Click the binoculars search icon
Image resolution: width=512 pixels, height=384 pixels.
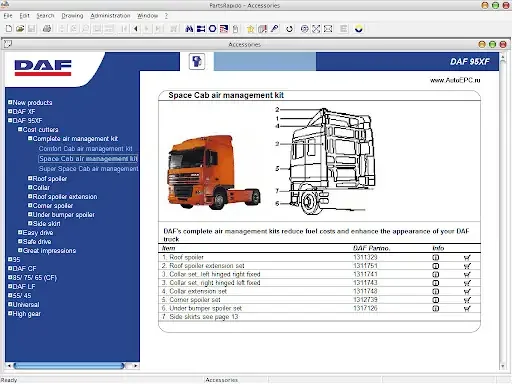(189, 29)
